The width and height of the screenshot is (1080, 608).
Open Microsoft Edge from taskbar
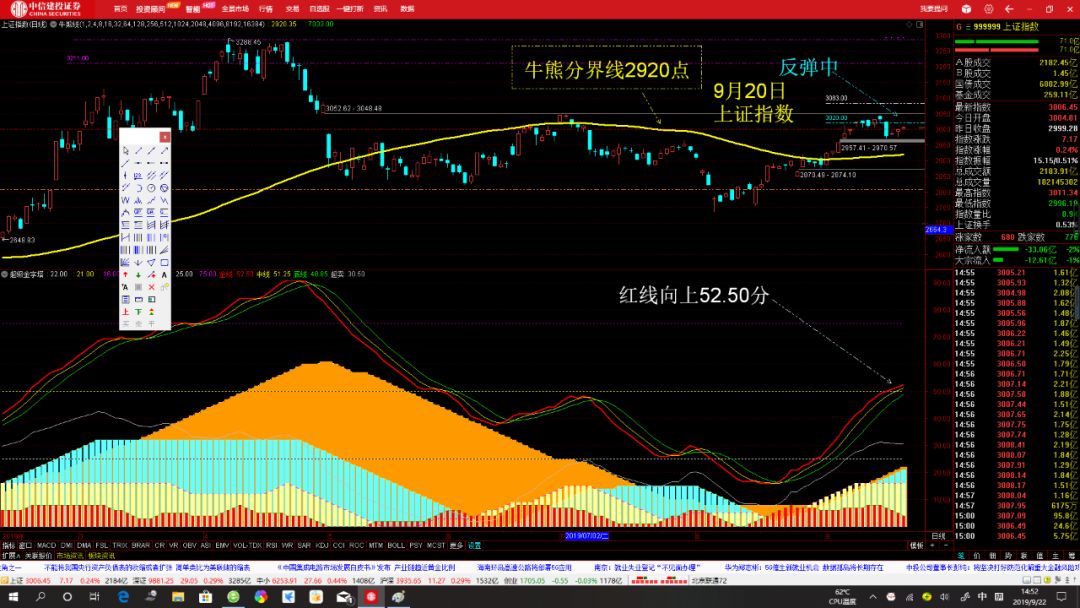coord(123,597)
